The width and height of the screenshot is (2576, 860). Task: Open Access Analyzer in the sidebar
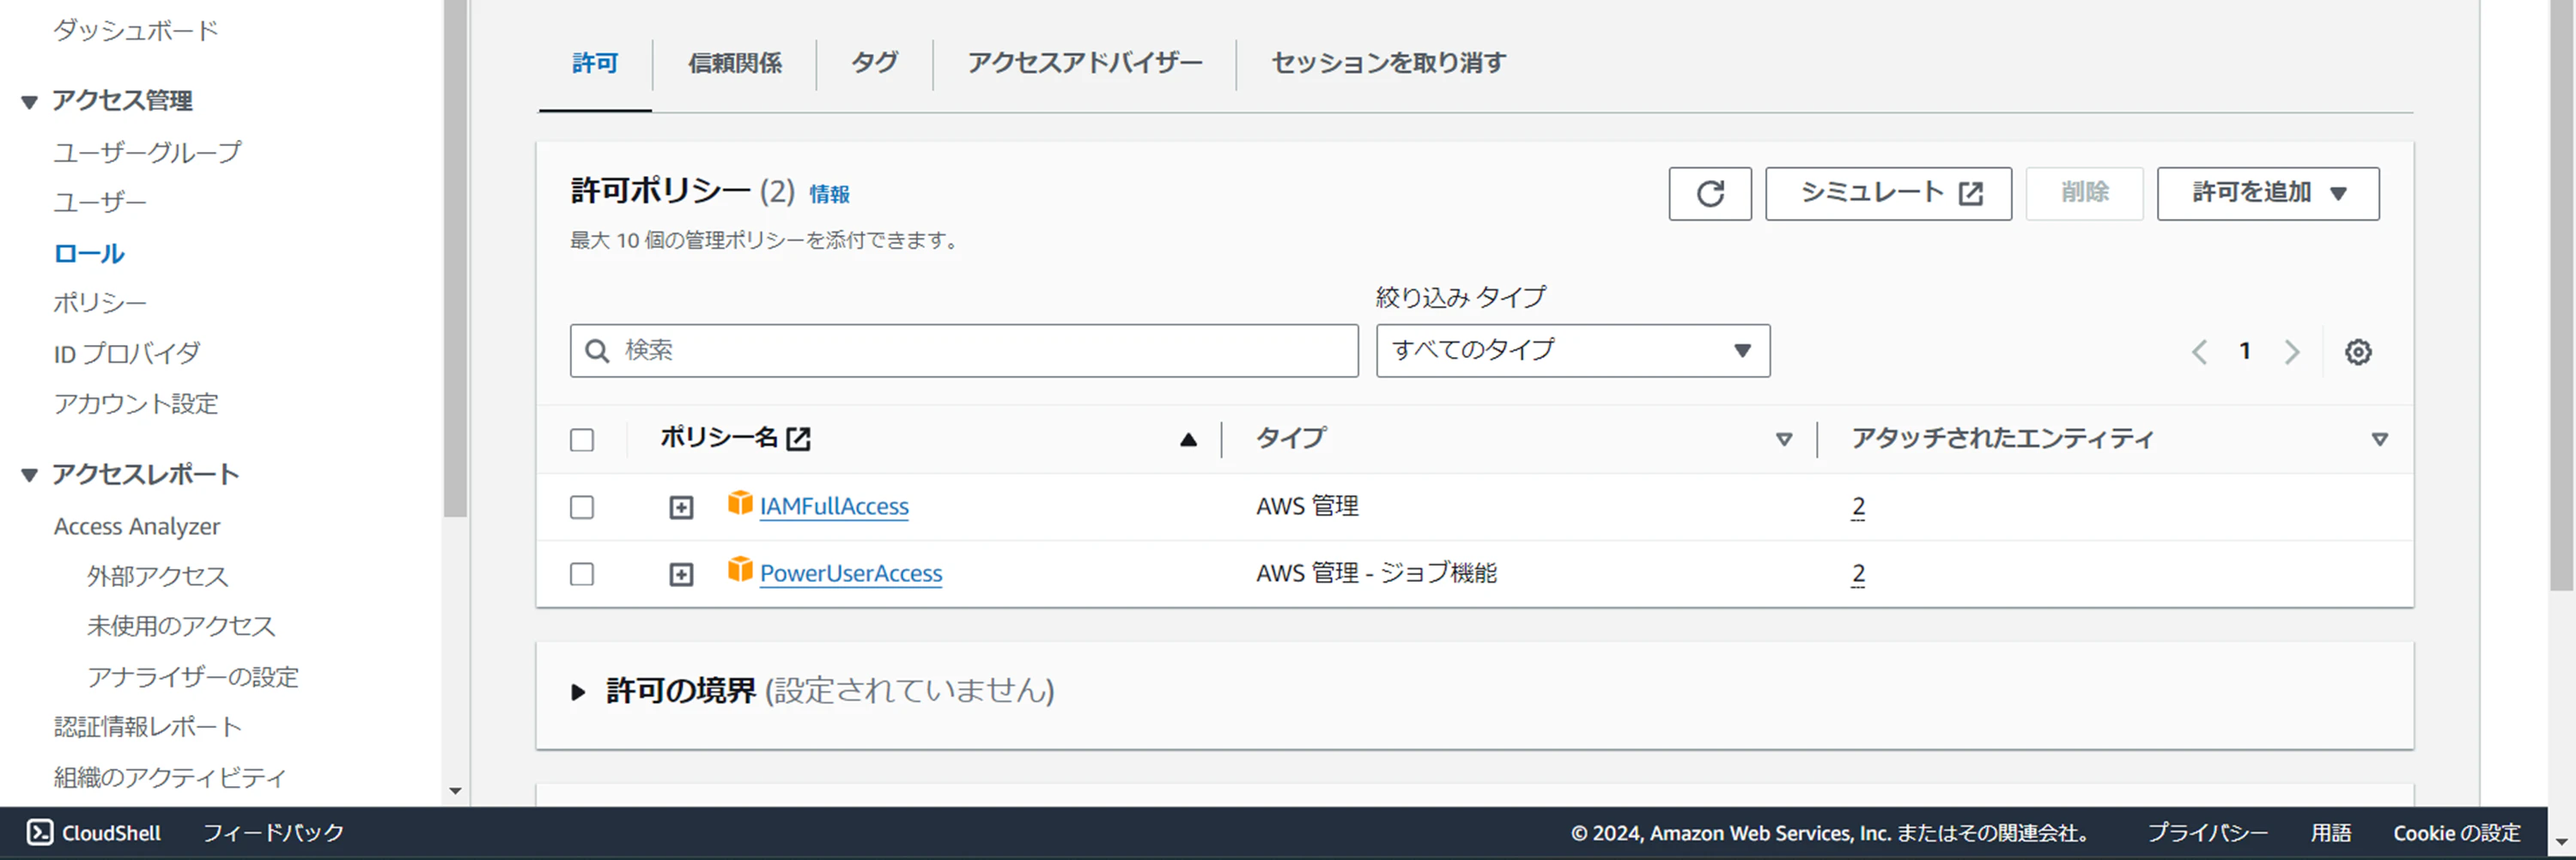(x=137, y=527)
